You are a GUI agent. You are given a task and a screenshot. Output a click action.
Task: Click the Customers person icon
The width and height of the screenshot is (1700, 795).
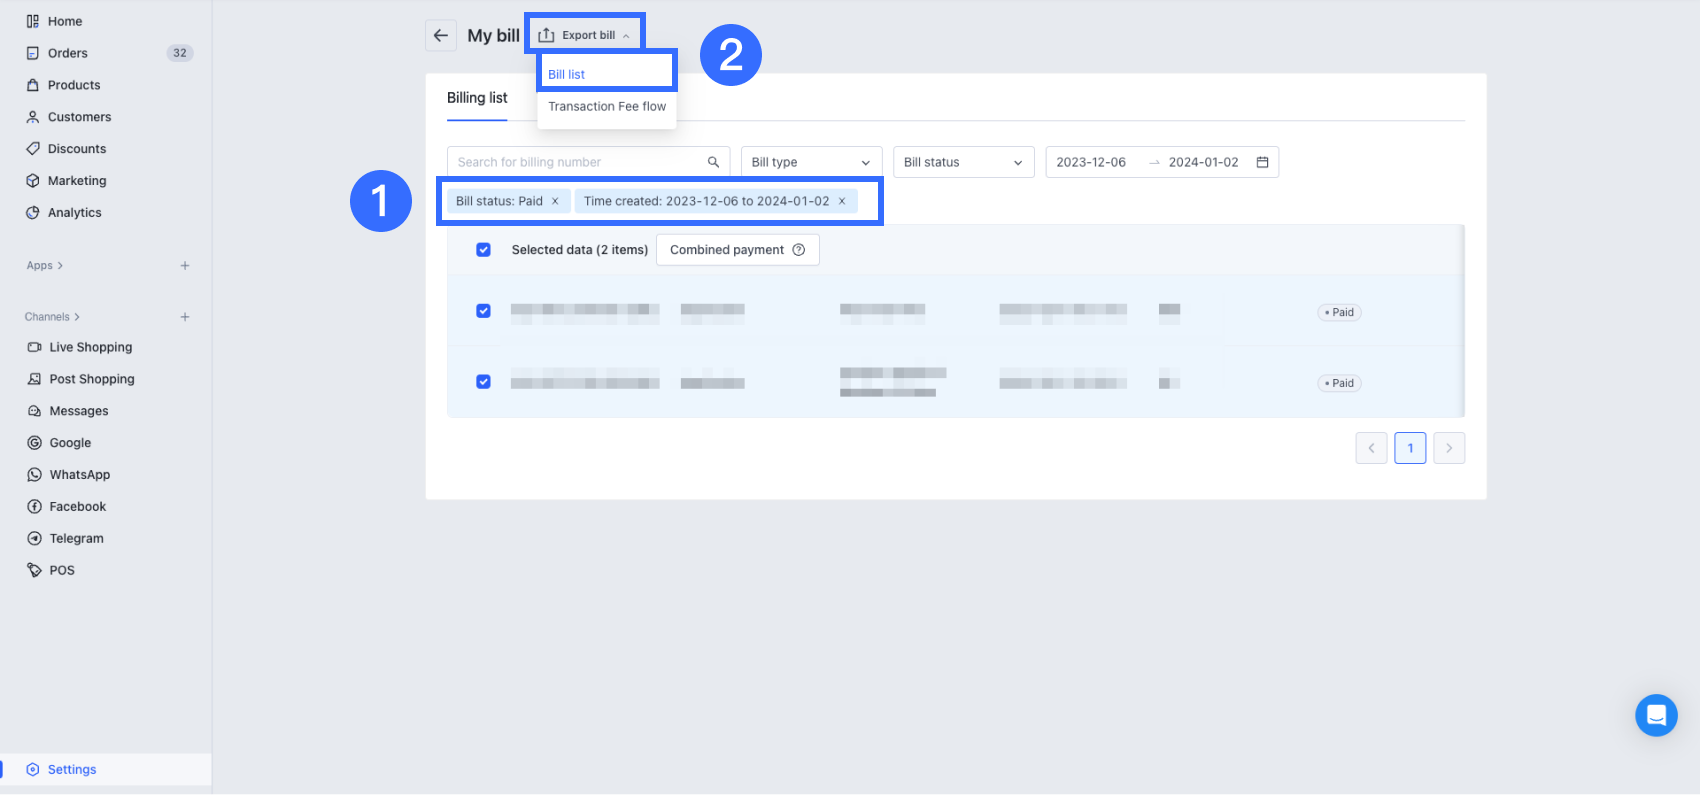tap(33, 117)
